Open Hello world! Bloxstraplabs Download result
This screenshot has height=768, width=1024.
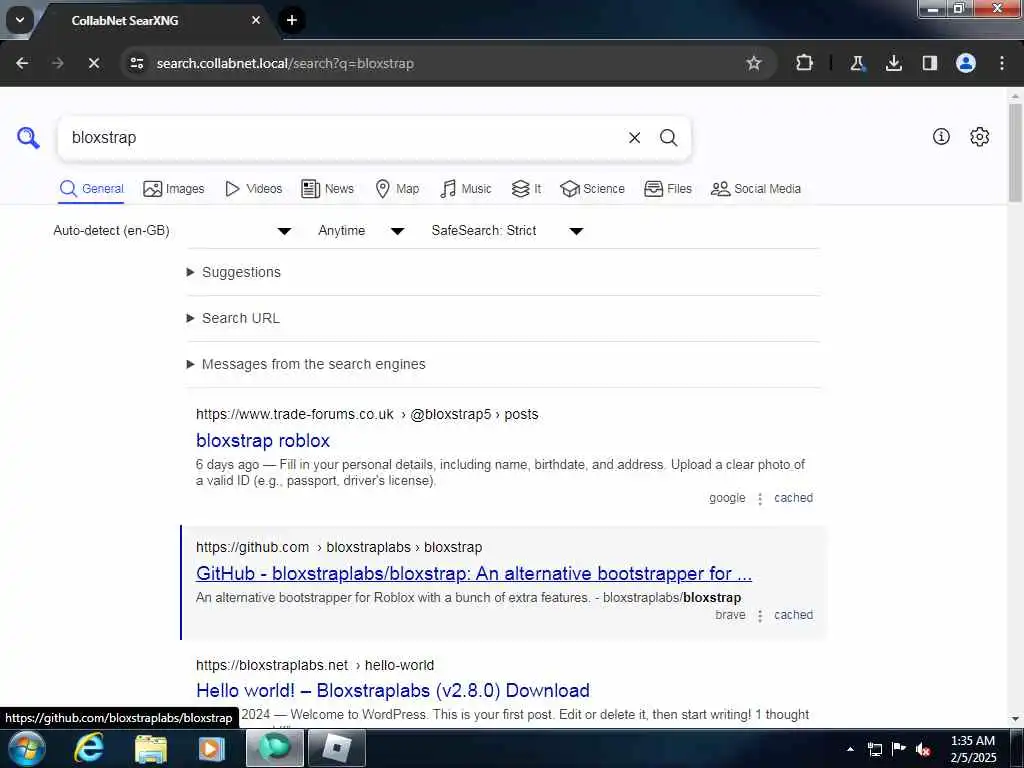point(392,691)
